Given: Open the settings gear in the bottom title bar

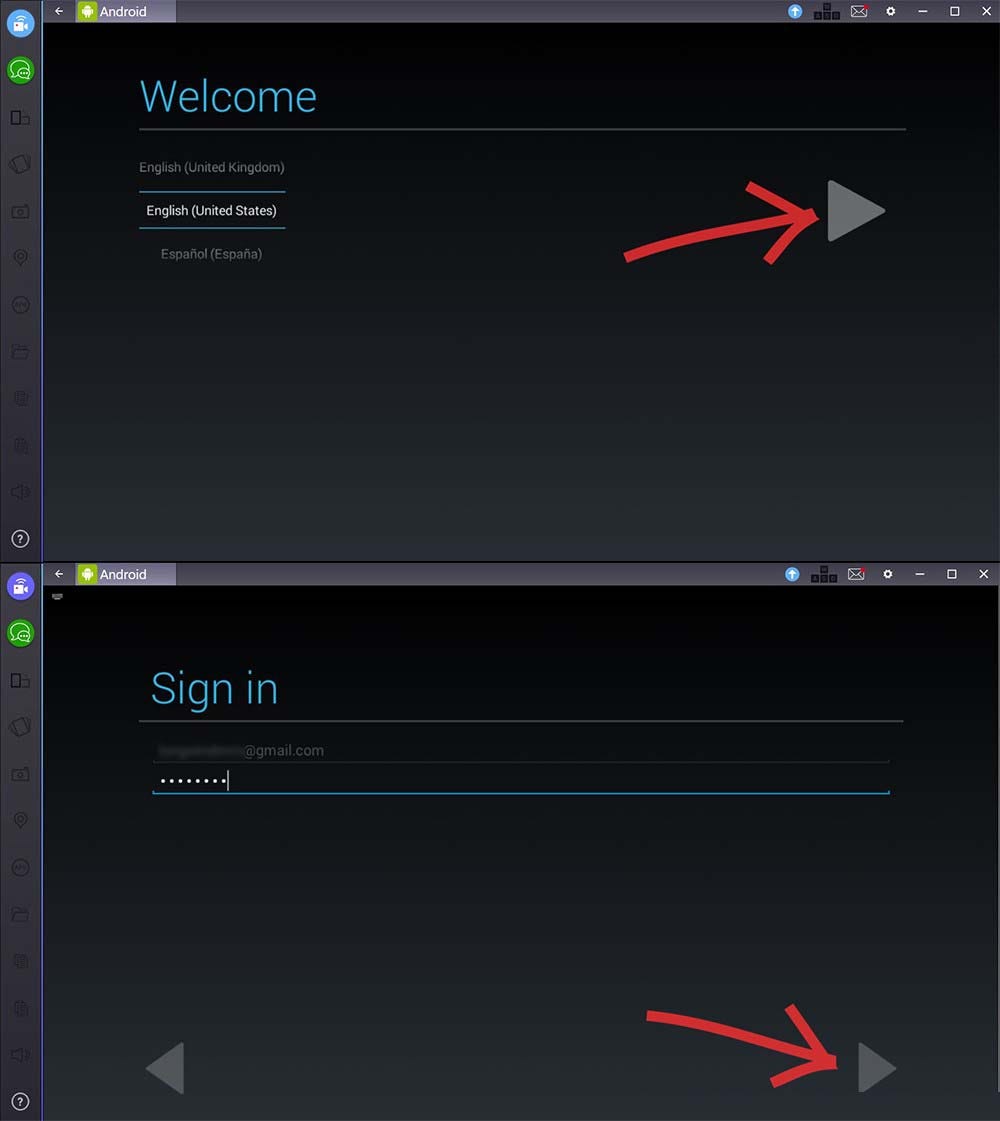Looking at the screenshot, I should (x=888, y=574).
